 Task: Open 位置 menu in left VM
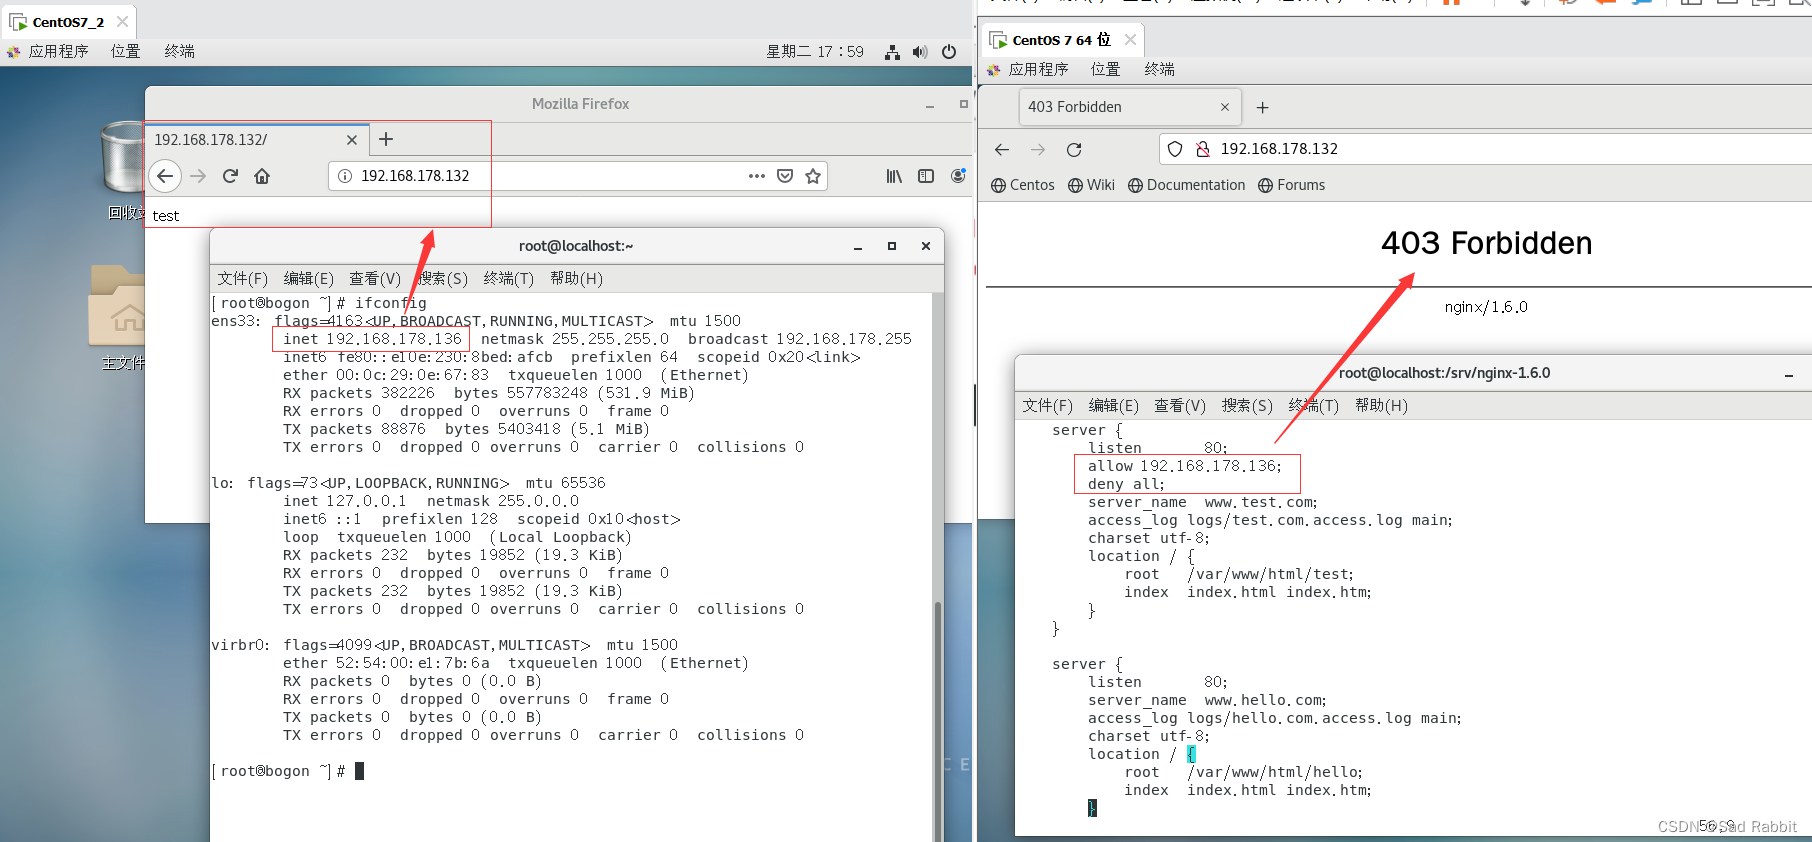[x=125, y=52]
